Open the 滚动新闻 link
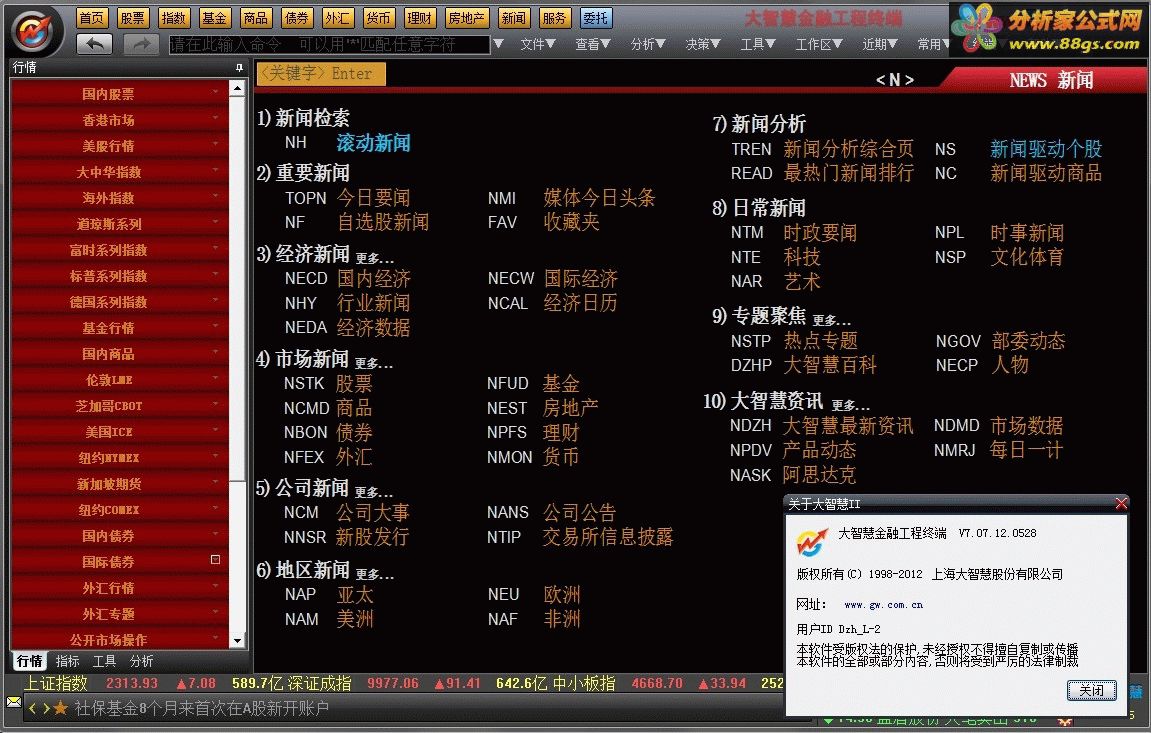 (373, 142)
